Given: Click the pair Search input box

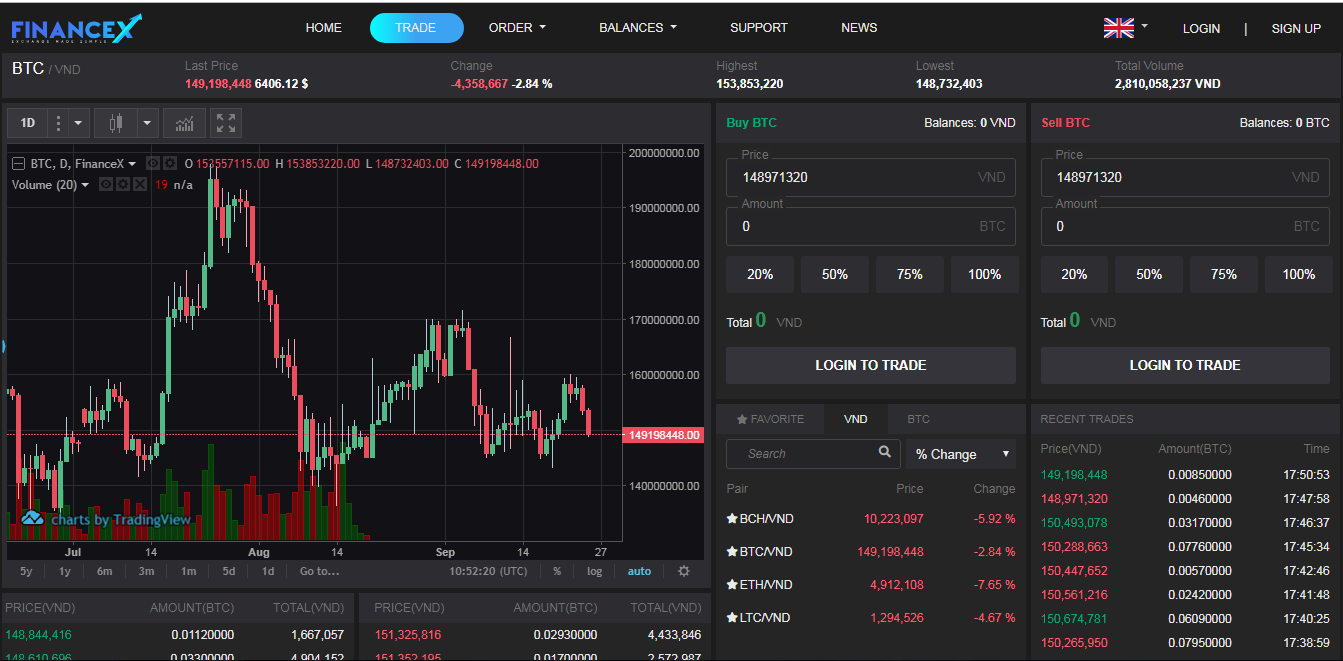Looking at the screenshot, I should point(813,454).
